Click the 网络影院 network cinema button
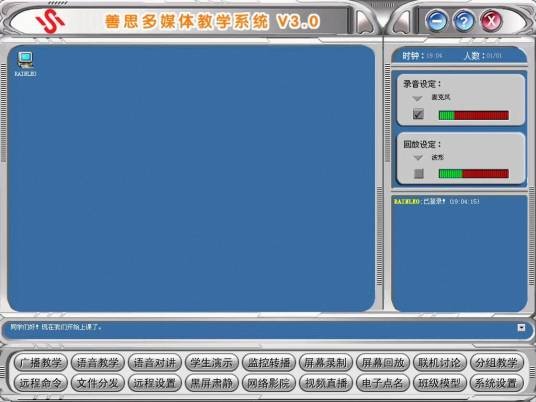This screenshot has height=402, width=536. pyautogui.click(x=269, y=383)
